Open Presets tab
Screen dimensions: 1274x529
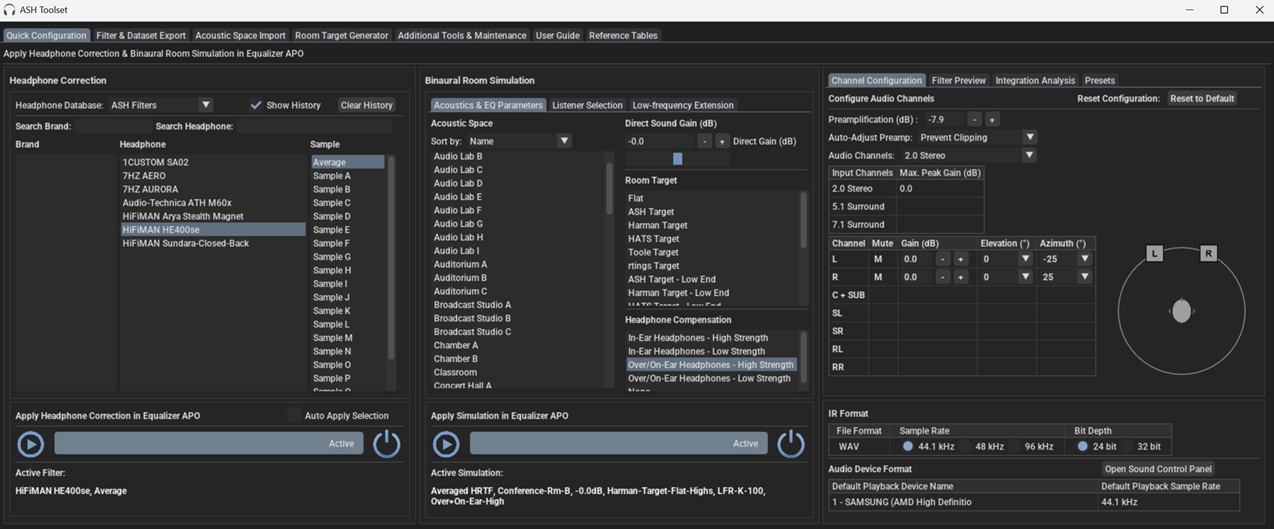coord(1099,80)
